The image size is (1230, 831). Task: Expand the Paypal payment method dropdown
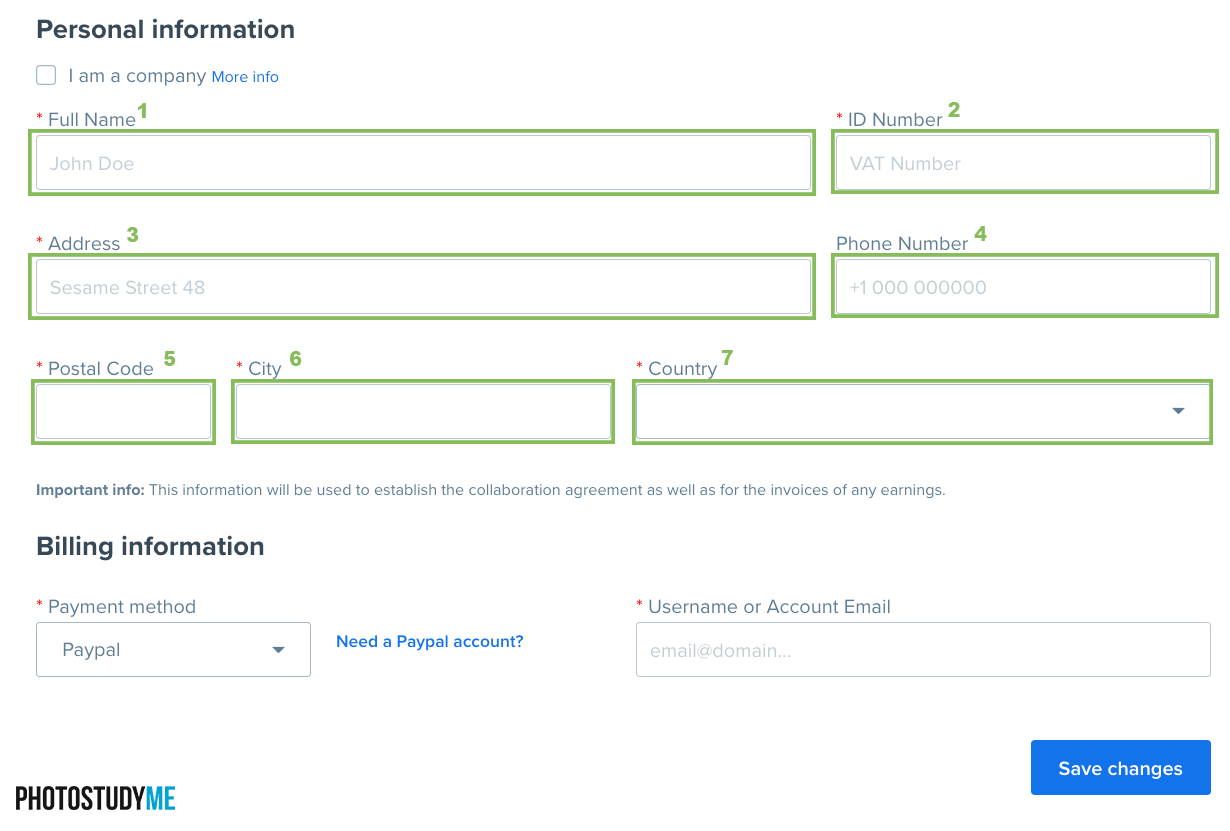tap(173, 650)
